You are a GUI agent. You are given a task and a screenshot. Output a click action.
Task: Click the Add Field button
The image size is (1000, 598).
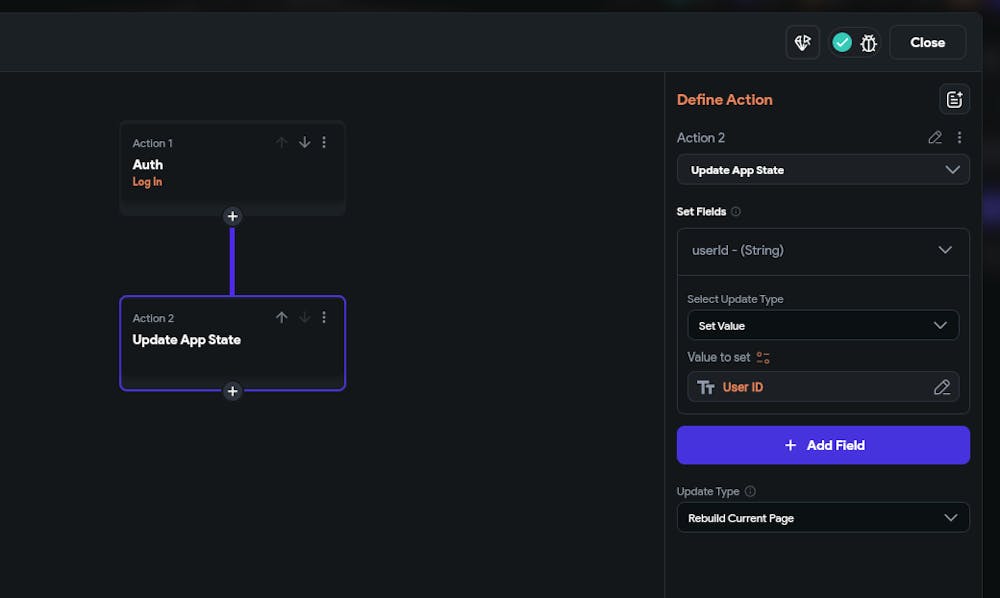pyautogui.click(x=823, y=445)
